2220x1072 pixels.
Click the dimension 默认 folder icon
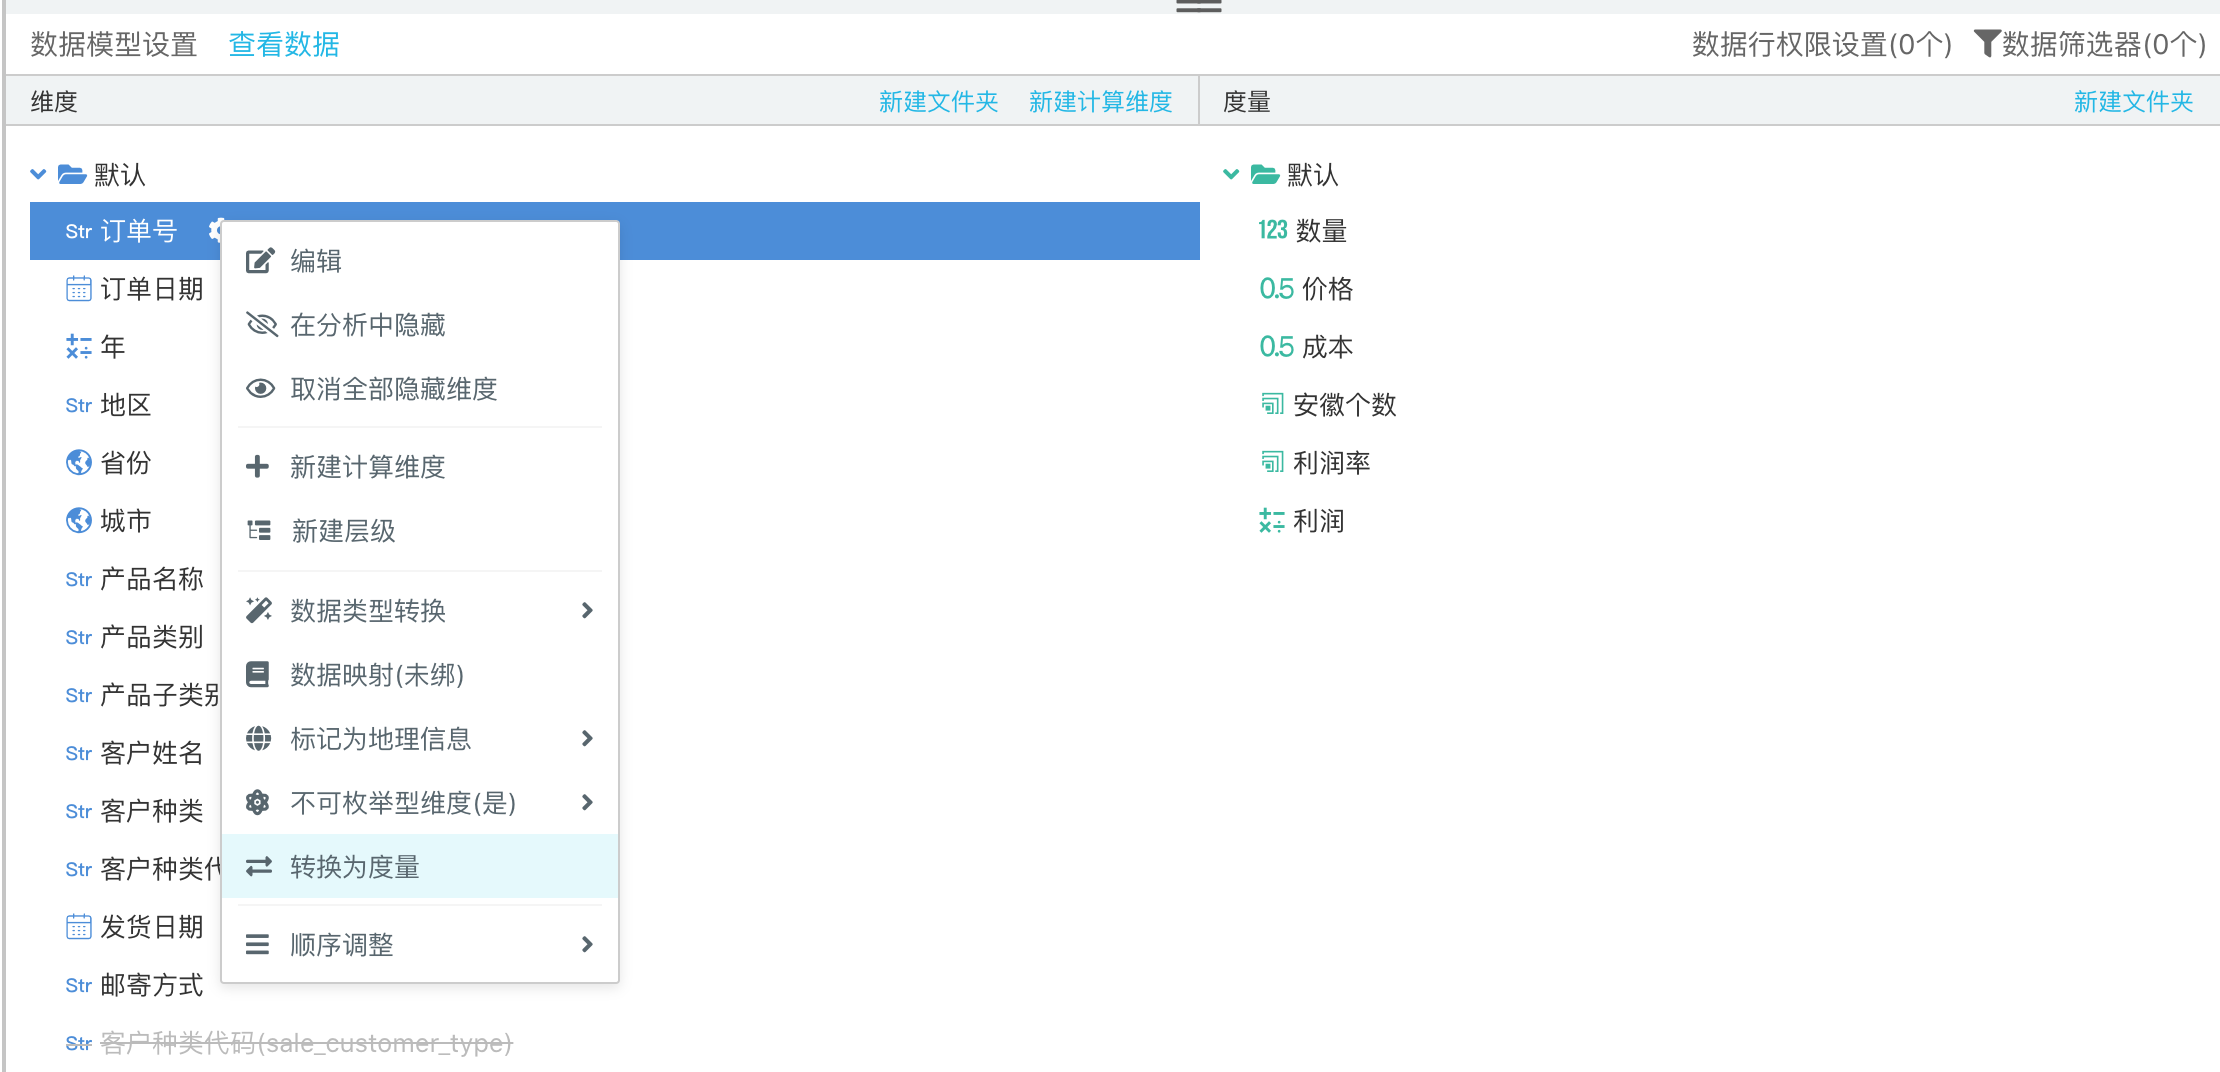pyautogui.click(x=72, y=175)
